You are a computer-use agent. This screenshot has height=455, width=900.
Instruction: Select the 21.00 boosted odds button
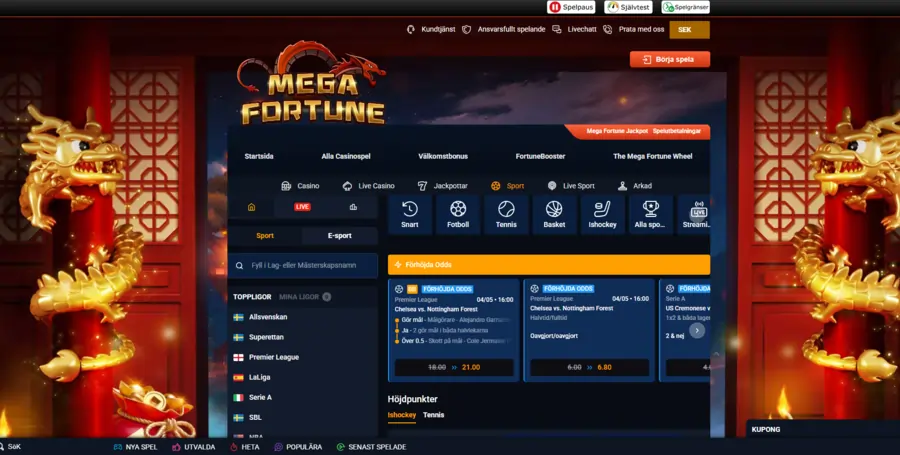454,367
